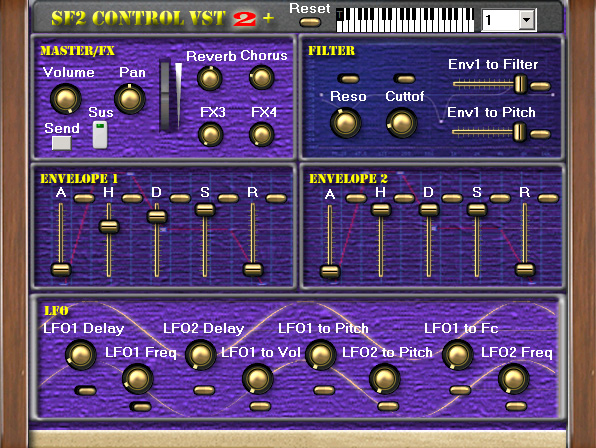Click pill button beside Env1 to Filter slider

[x=540, y=86]
